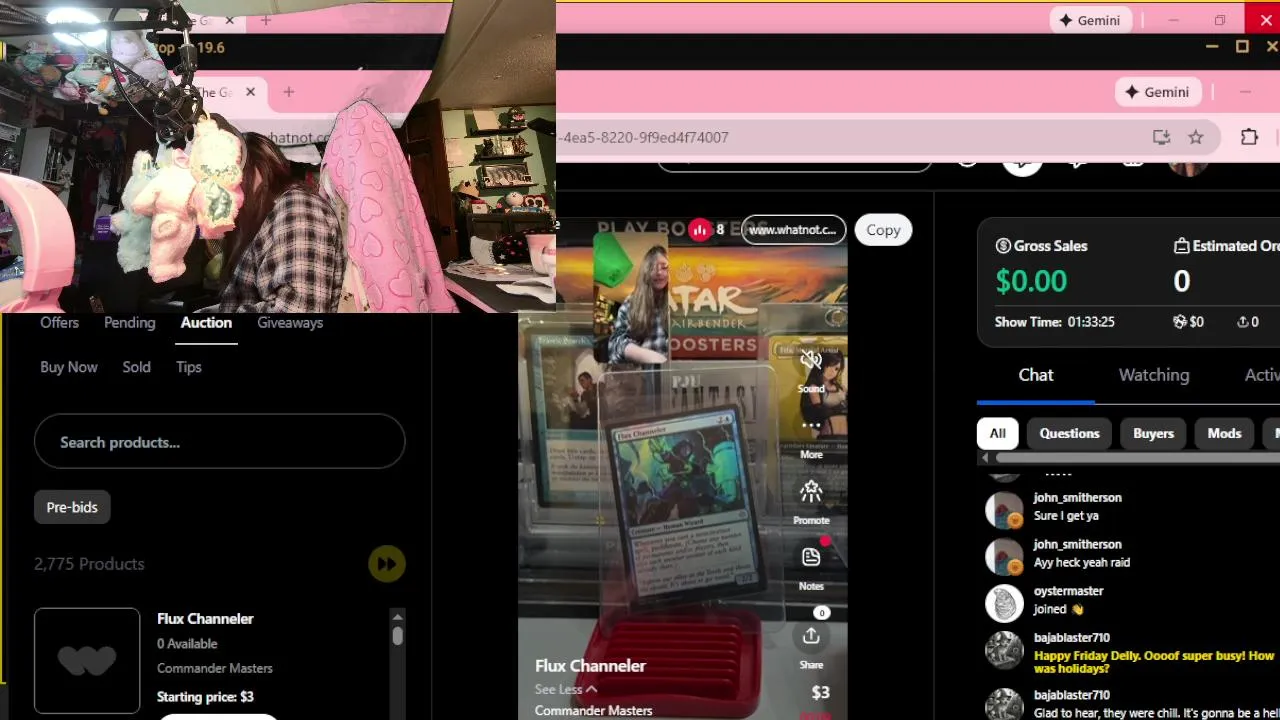Filter chat by Buyers
1280x720 pixels.
pos(1153,433)
